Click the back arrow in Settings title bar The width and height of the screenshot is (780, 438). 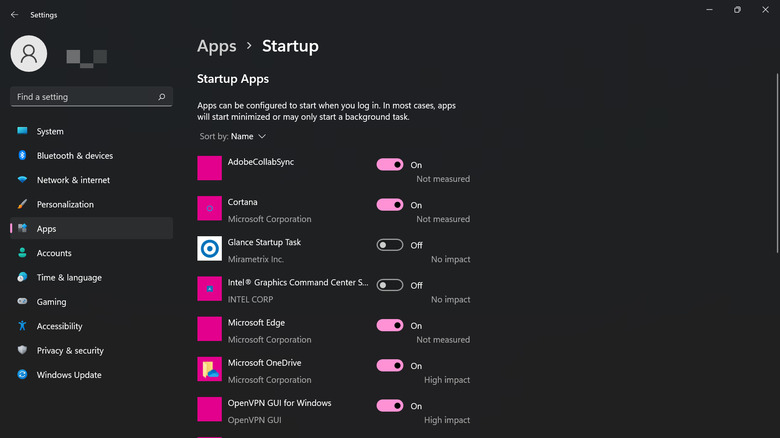(x=14, y=15)
